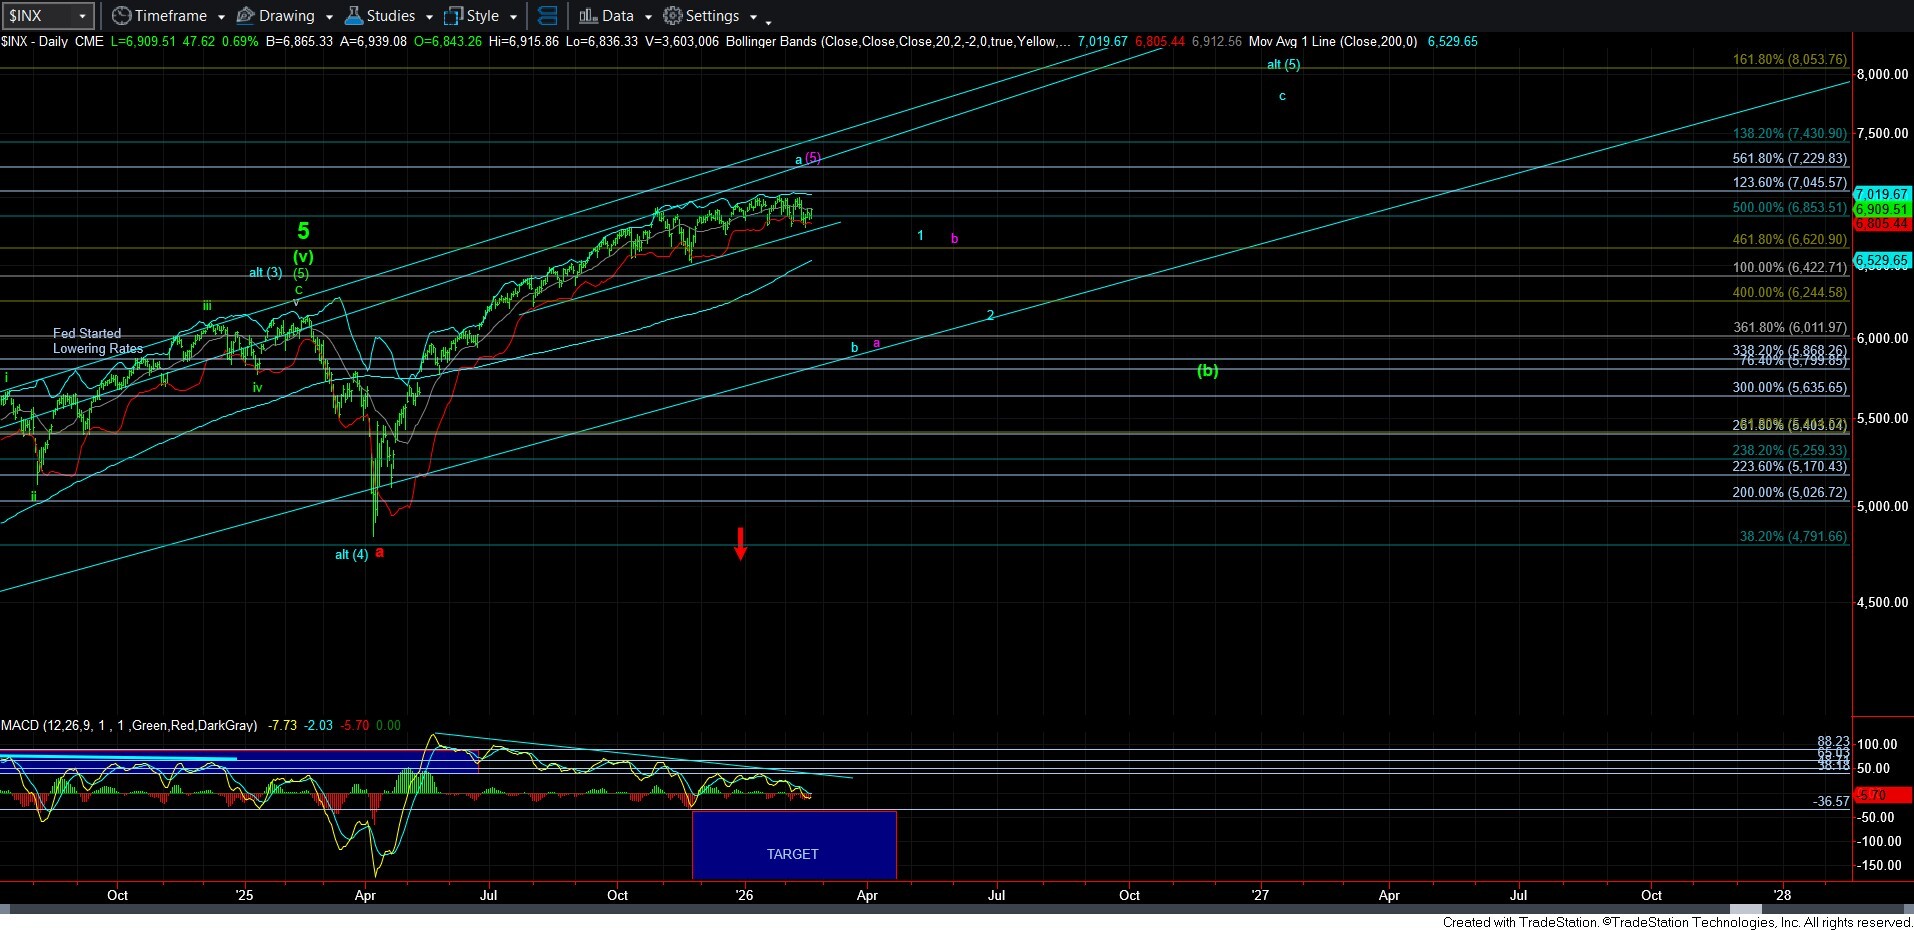Screen dimensions: 1914x930
Task: Click the blue TARGET box on MACD
Action: [x=793, y=846]
